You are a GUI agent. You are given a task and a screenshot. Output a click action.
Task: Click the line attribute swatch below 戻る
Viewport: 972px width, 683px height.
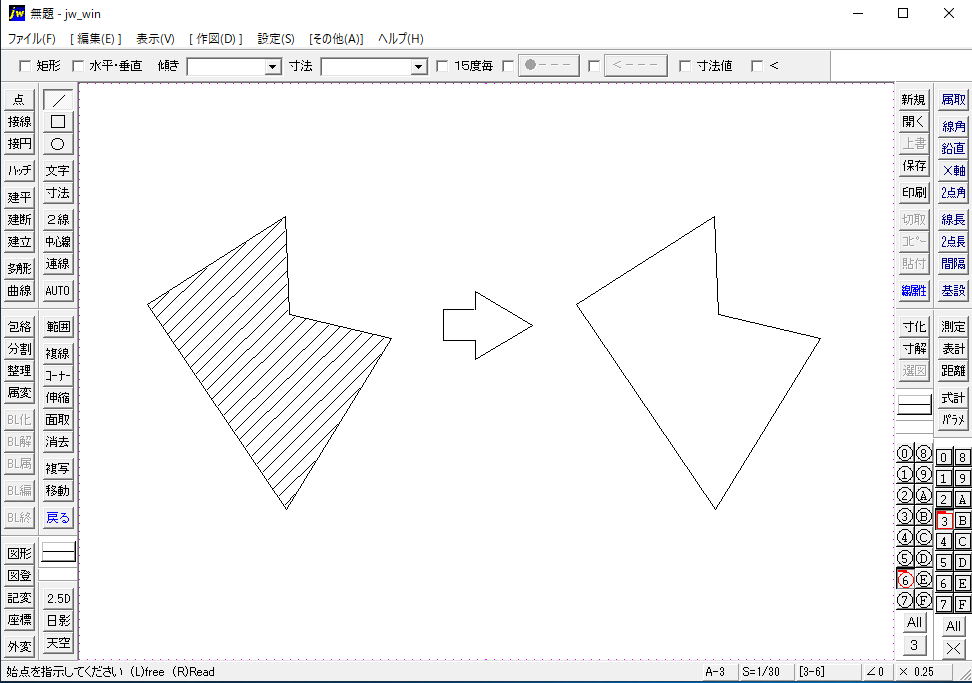(x=58, y=552)
